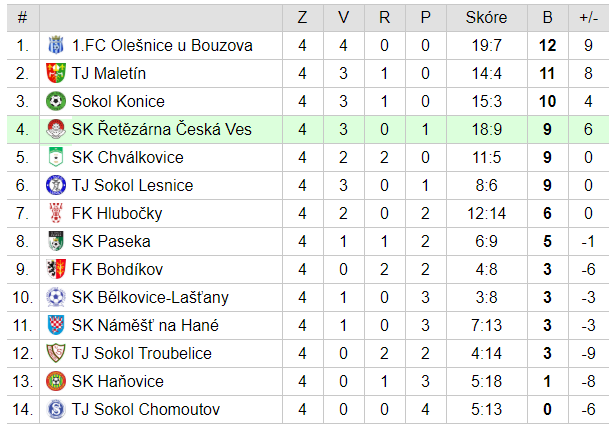The image size is (614, 428).
Task: Click the FK Bohdíkov coat of arms
Action: (56, 269)
